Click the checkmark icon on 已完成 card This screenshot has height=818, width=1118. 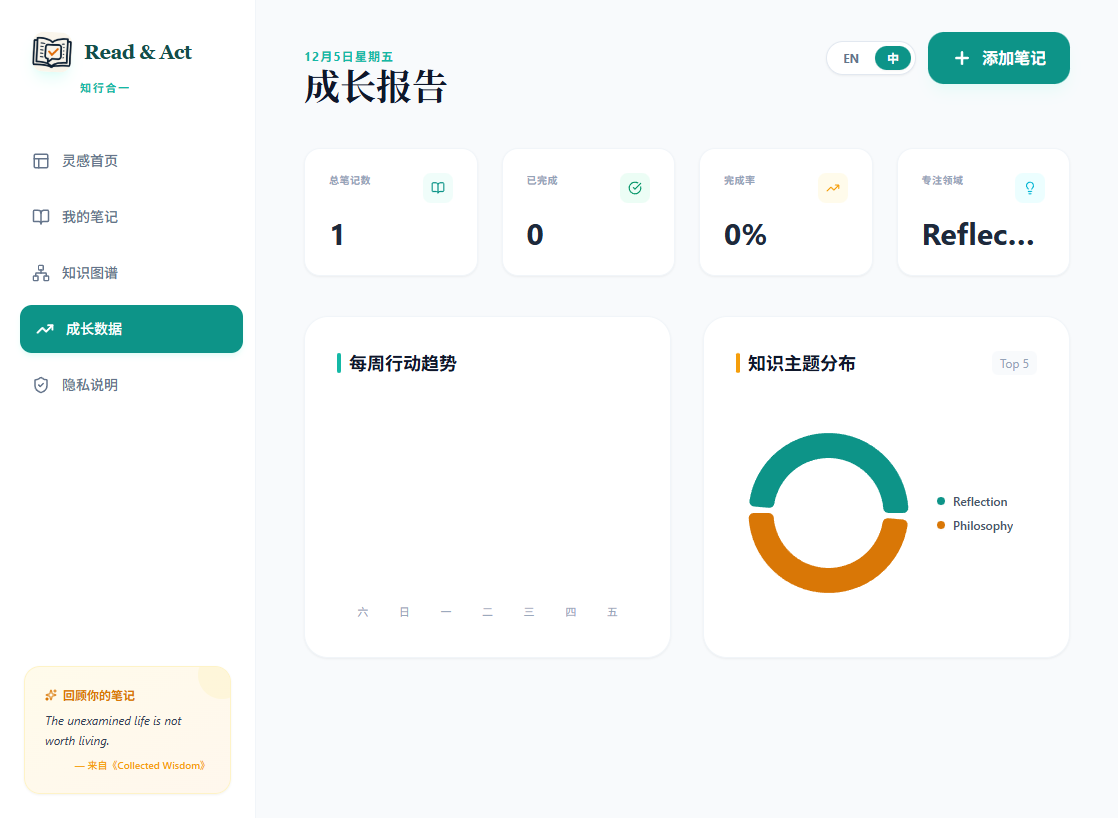click(x=634, y=188)
